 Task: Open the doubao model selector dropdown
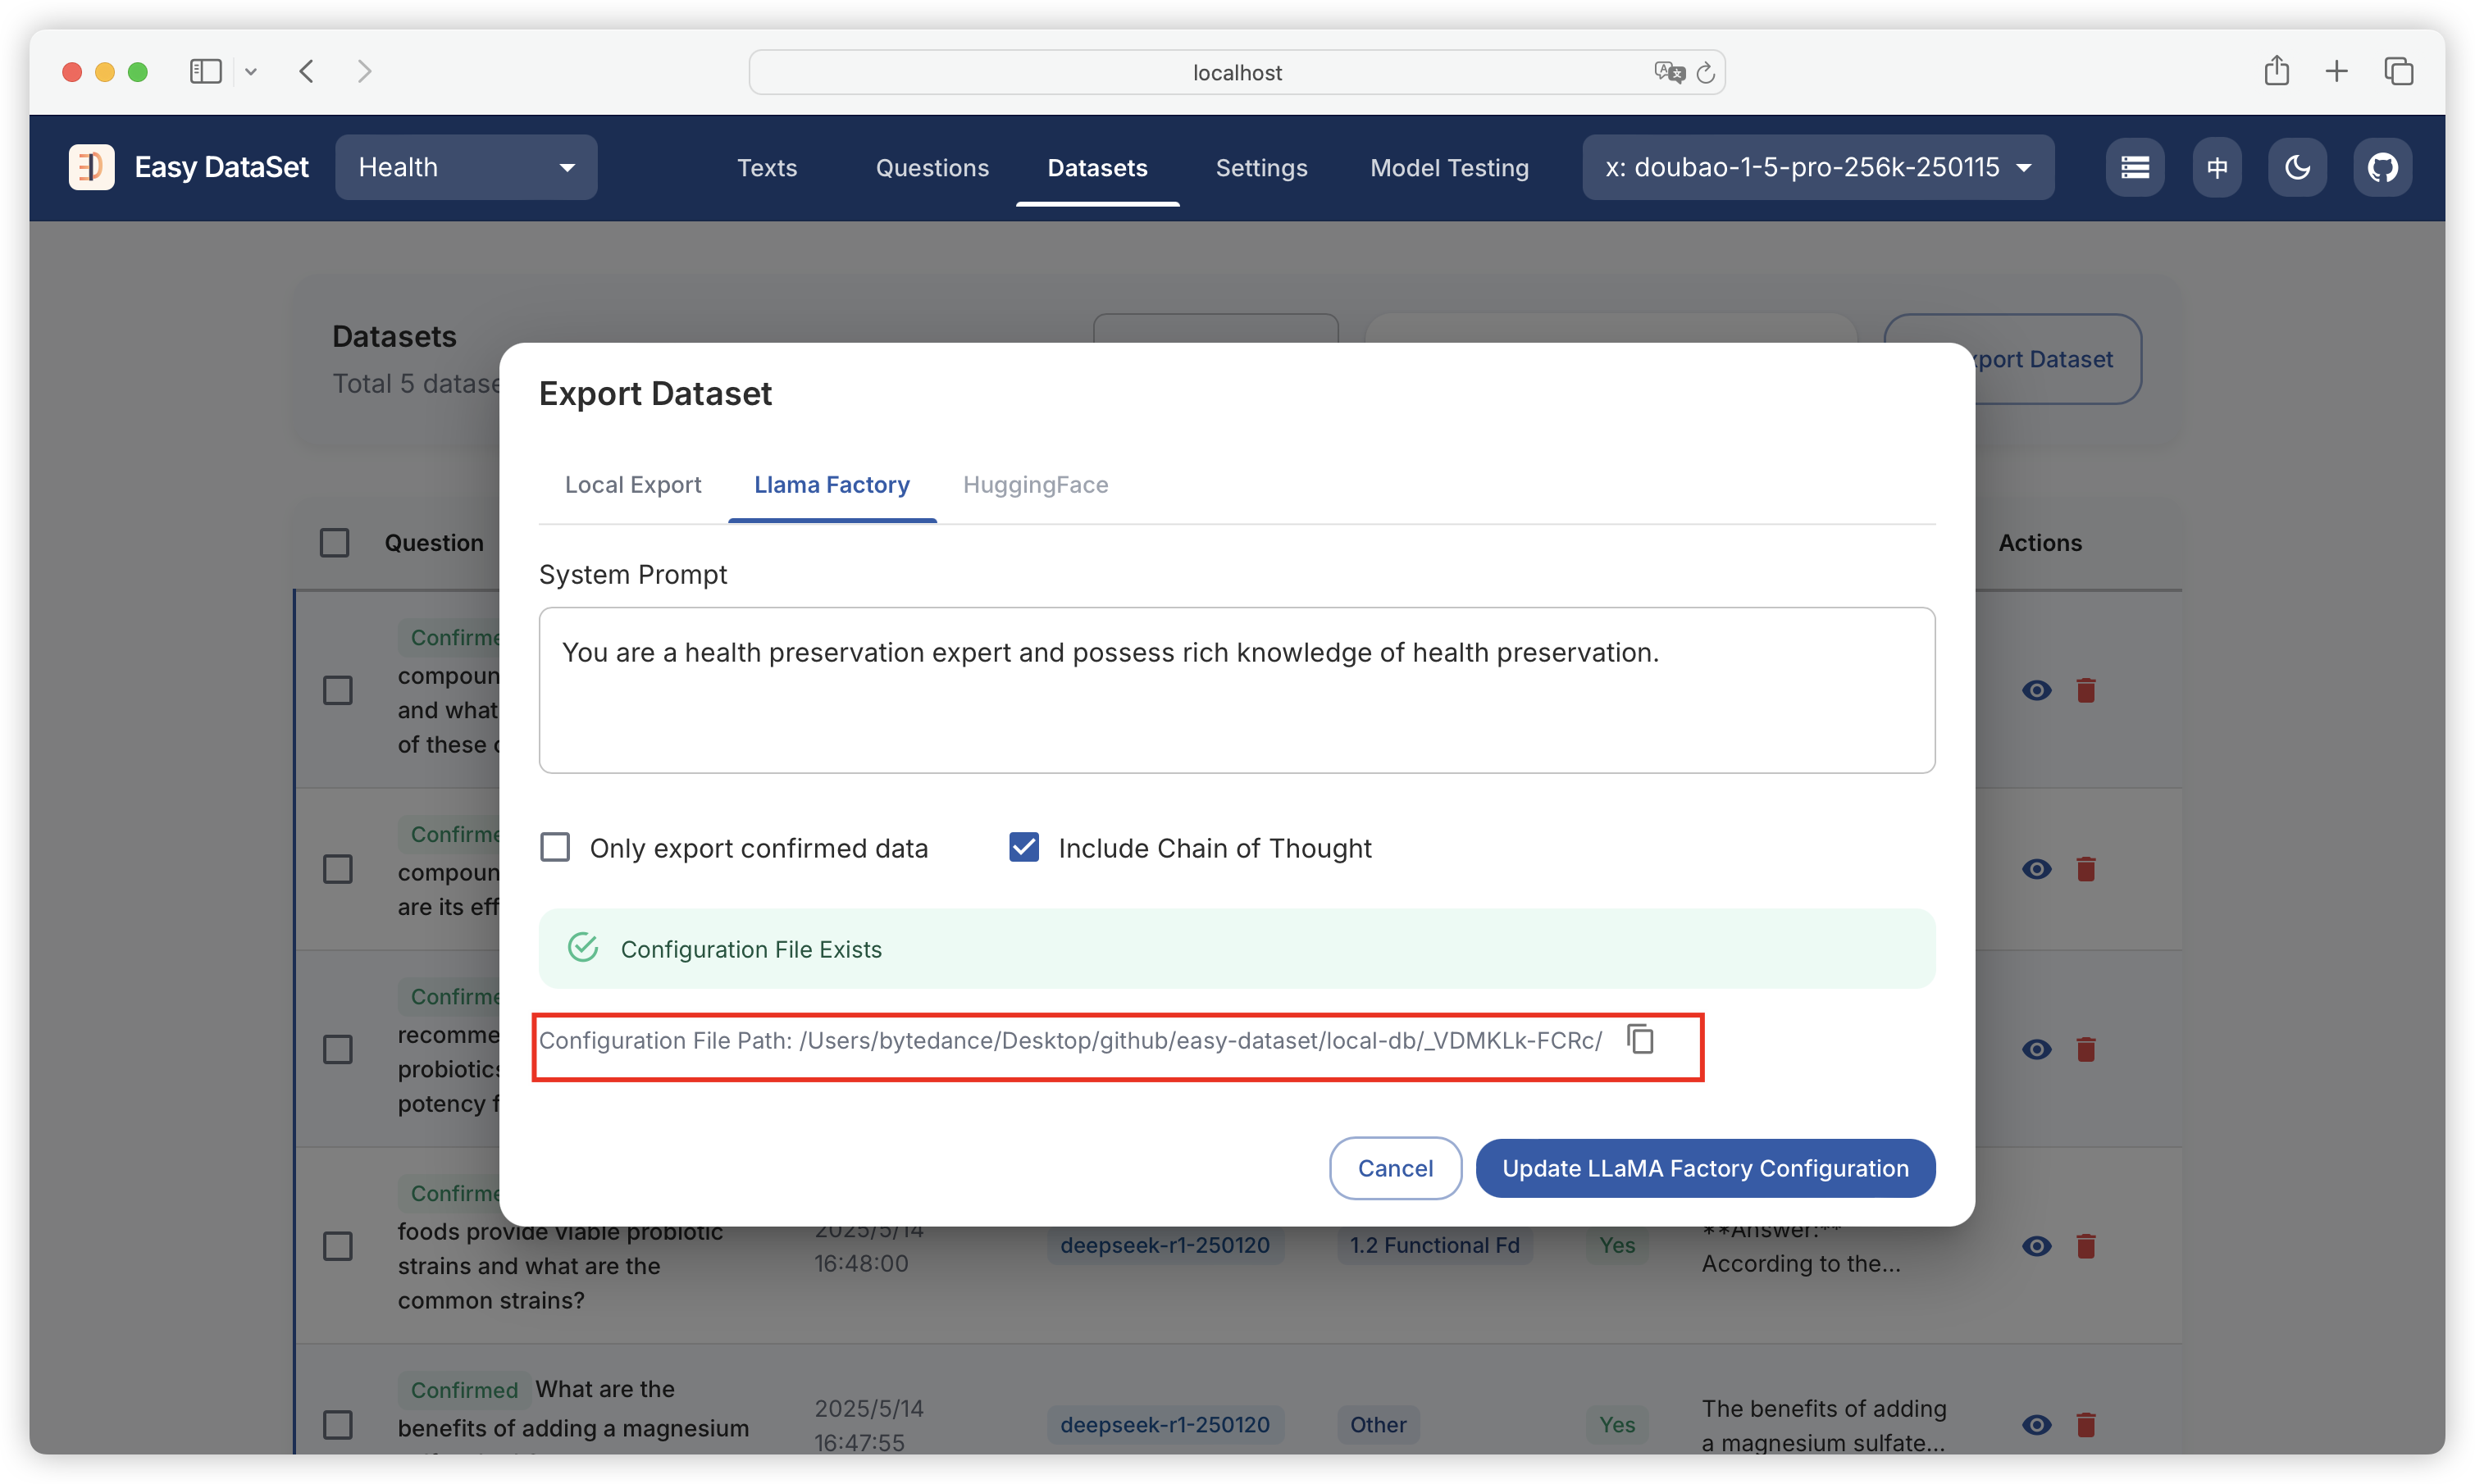[x=1817, y=167]
